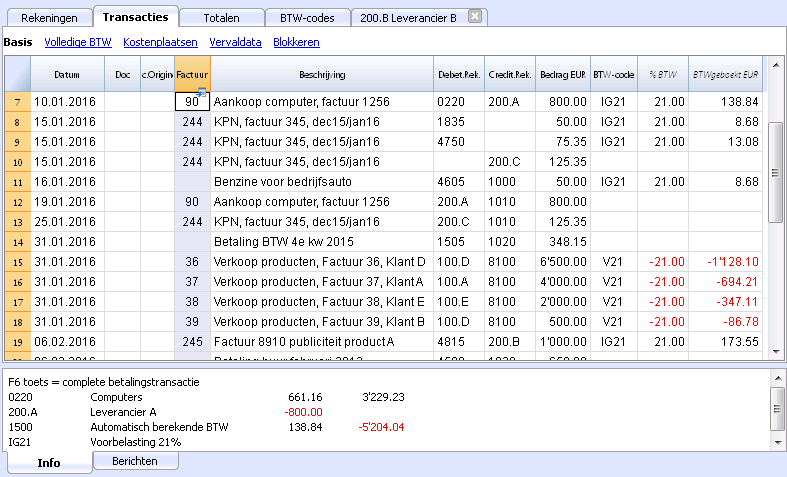The height and width of the screenshot is (477, 787).
Task: Open the Totalen tab
Action: (x=221, y=18)
